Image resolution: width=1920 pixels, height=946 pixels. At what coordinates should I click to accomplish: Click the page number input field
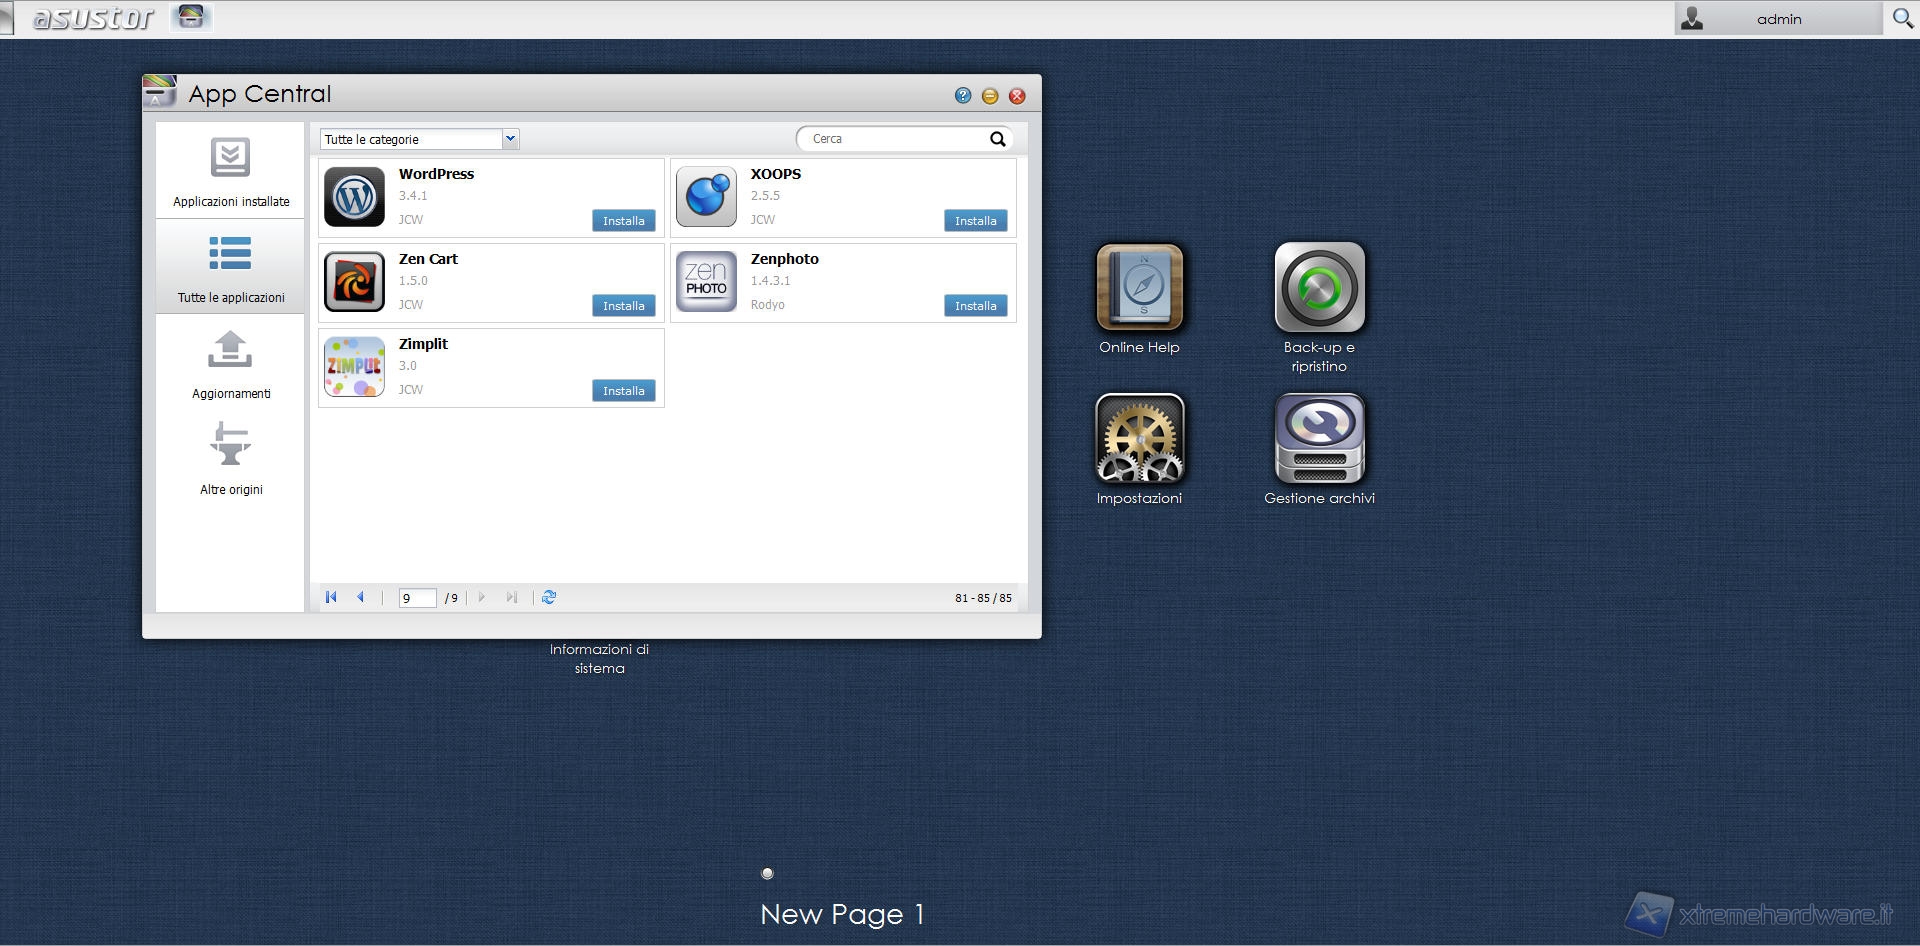pos(416,598)
